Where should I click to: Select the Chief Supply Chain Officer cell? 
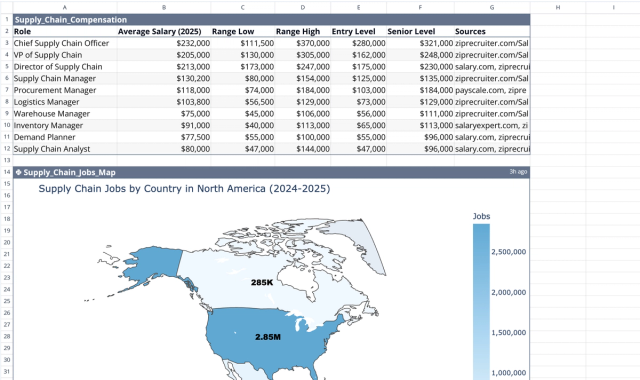point(65,43)
